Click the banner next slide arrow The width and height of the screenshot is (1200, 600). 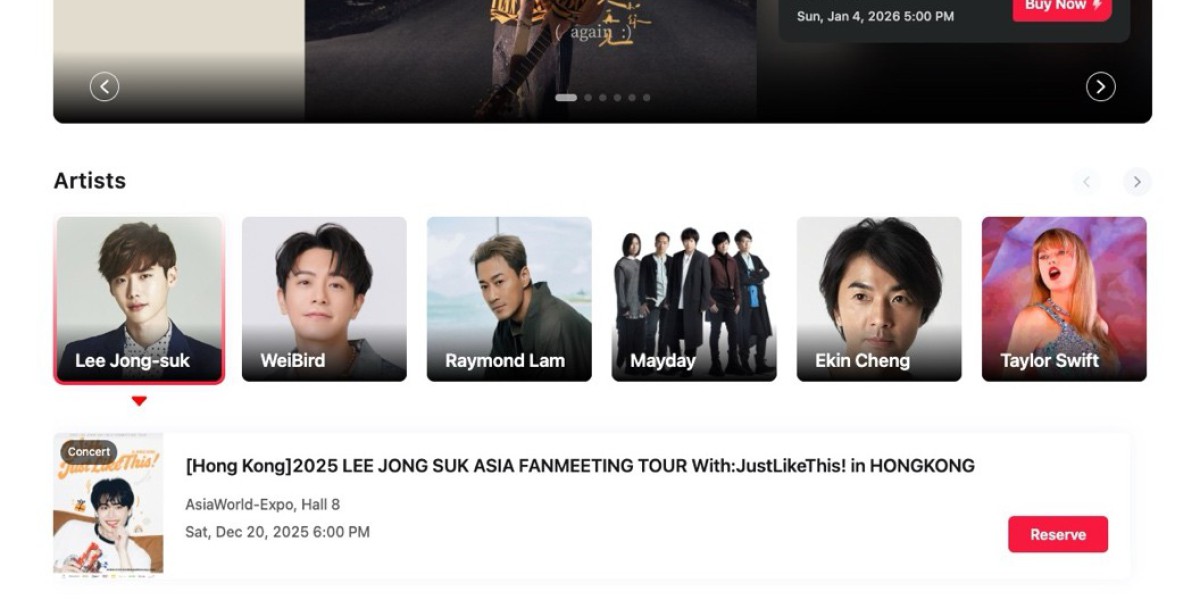point(1101,87)
